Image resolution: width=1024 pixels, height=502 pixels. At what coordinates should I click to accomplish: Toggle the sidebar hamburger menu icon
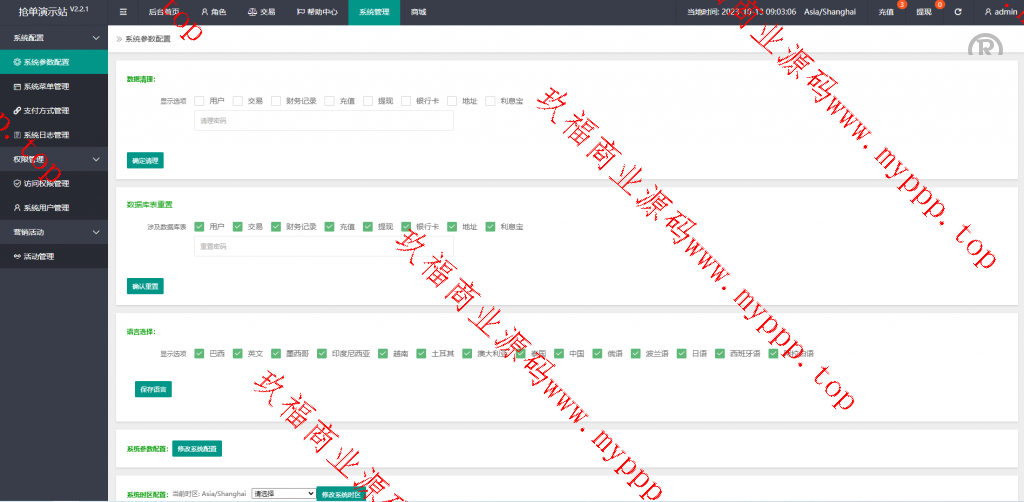[x=123, y=12]
